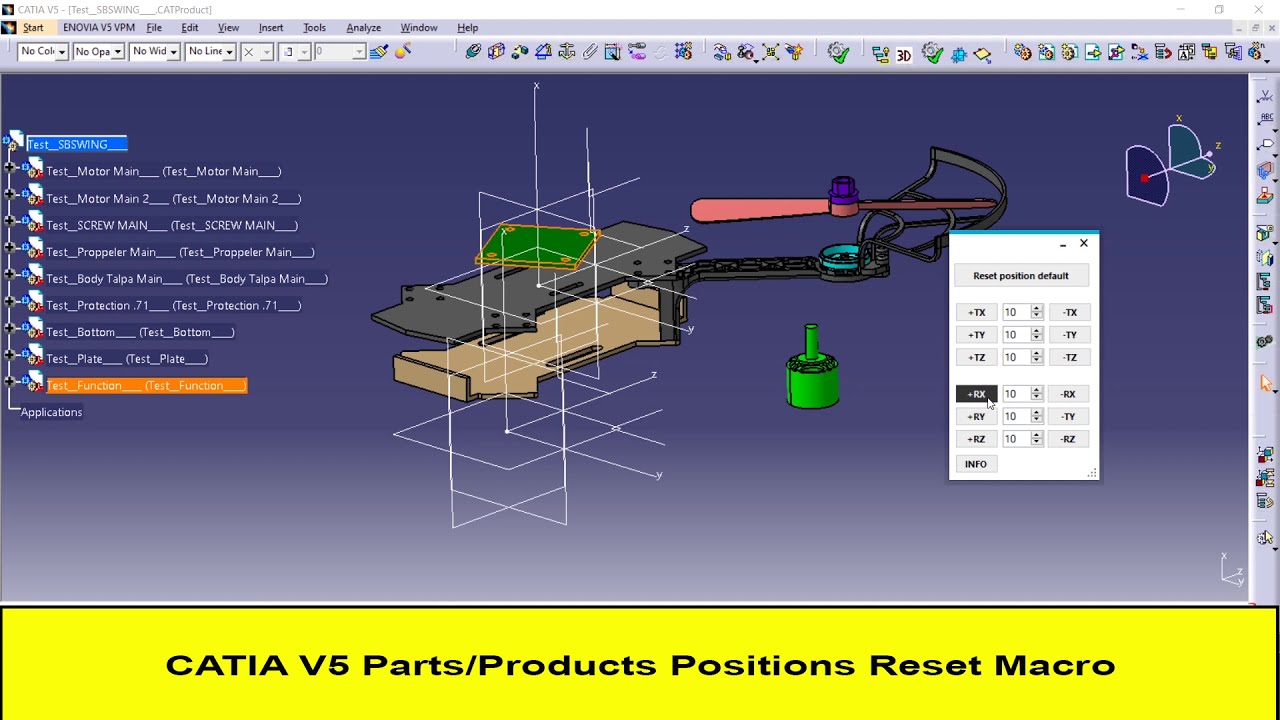Click the paperclip toolbar icon

(589, 52)
